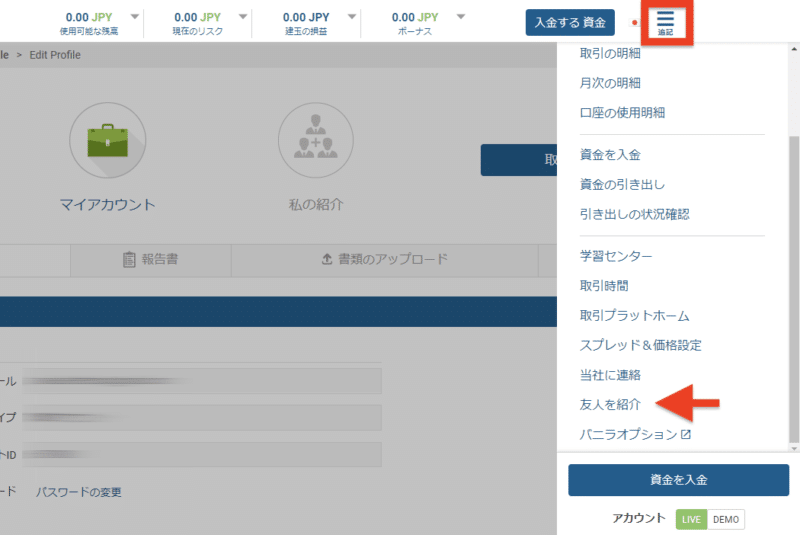Image resolution: width=800 pixels, height=535 pixels.
Task: Switch account to LIVE
Action: [691, 519]
